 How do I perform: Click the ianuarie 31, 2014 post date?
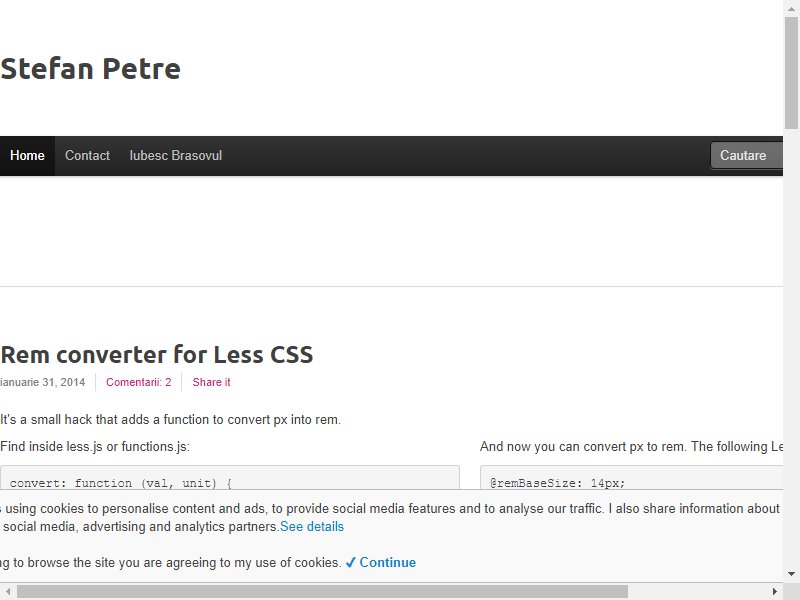(x=42, y=382)
